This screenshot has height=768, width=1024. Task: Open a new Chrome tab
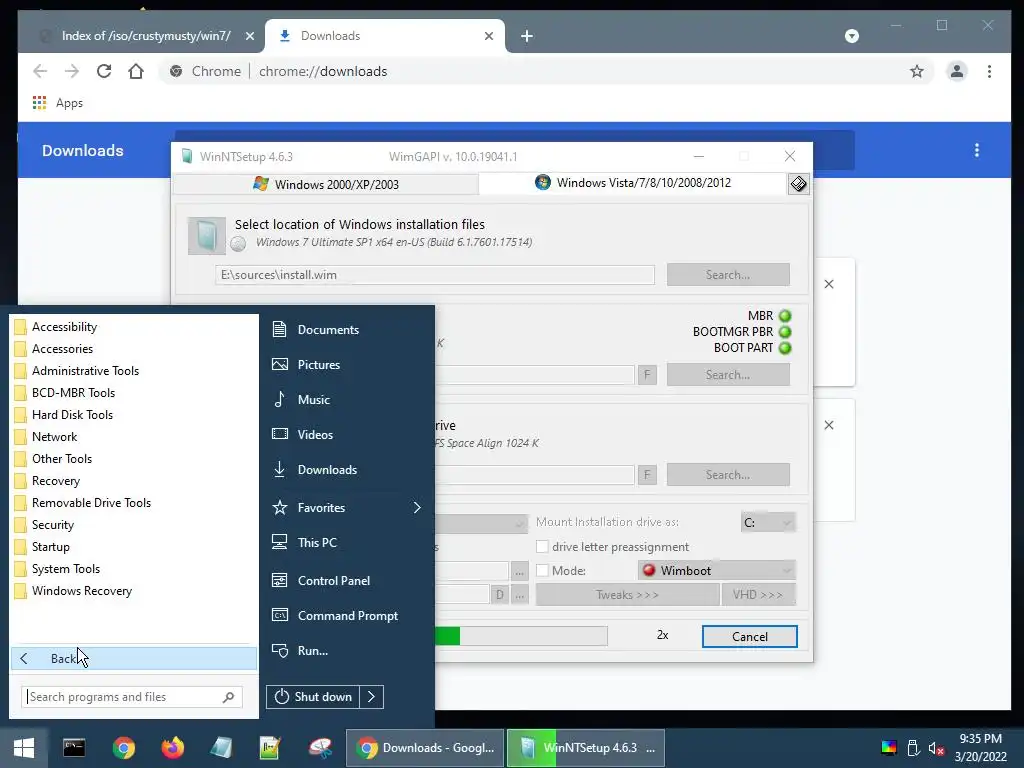pos(527,36)
